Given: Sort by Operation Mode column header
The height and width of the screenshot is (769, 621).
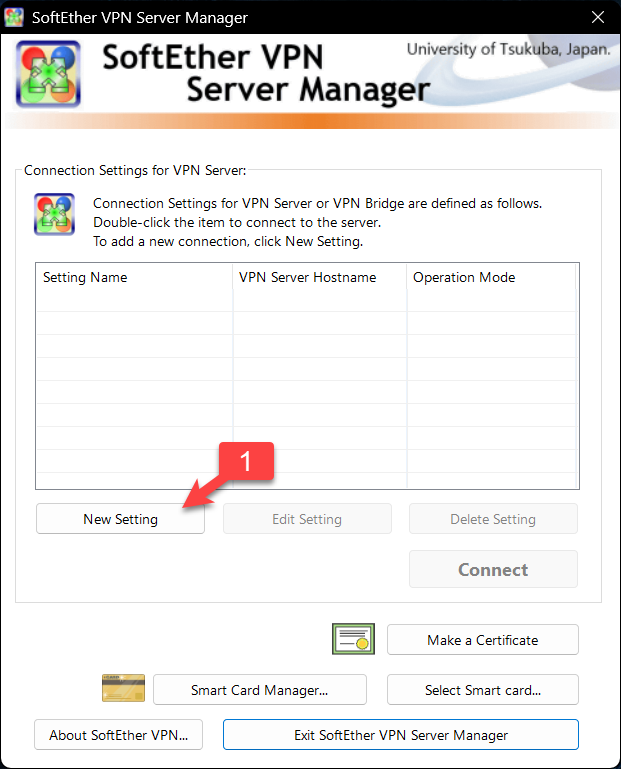Looking at the screenshot, I should (491, 278).
